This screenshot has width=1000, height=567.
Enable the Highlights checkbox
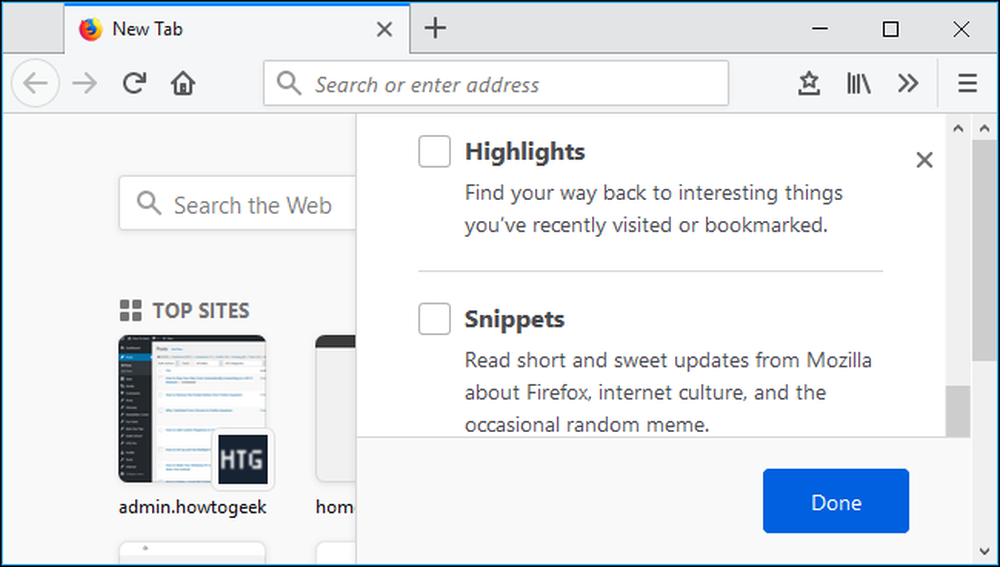coord(434,151)
